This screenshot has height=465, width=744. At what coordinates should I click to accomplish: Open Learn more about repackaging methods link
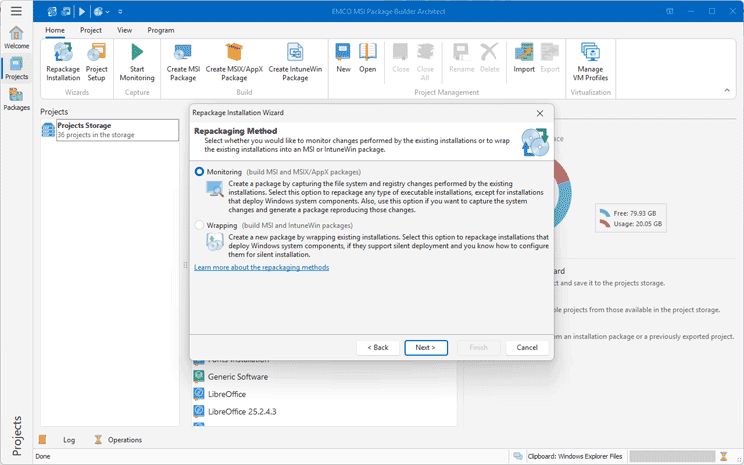click(261, 267)
